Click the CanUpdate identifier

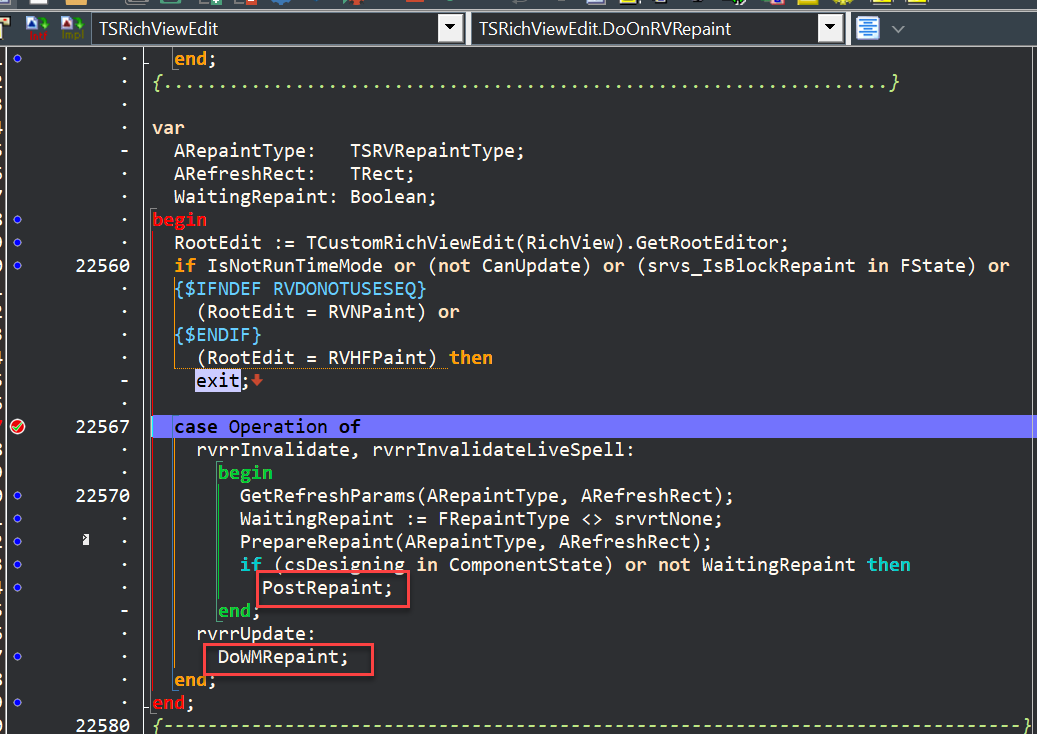pyautogui.click(x=530, y=266)
